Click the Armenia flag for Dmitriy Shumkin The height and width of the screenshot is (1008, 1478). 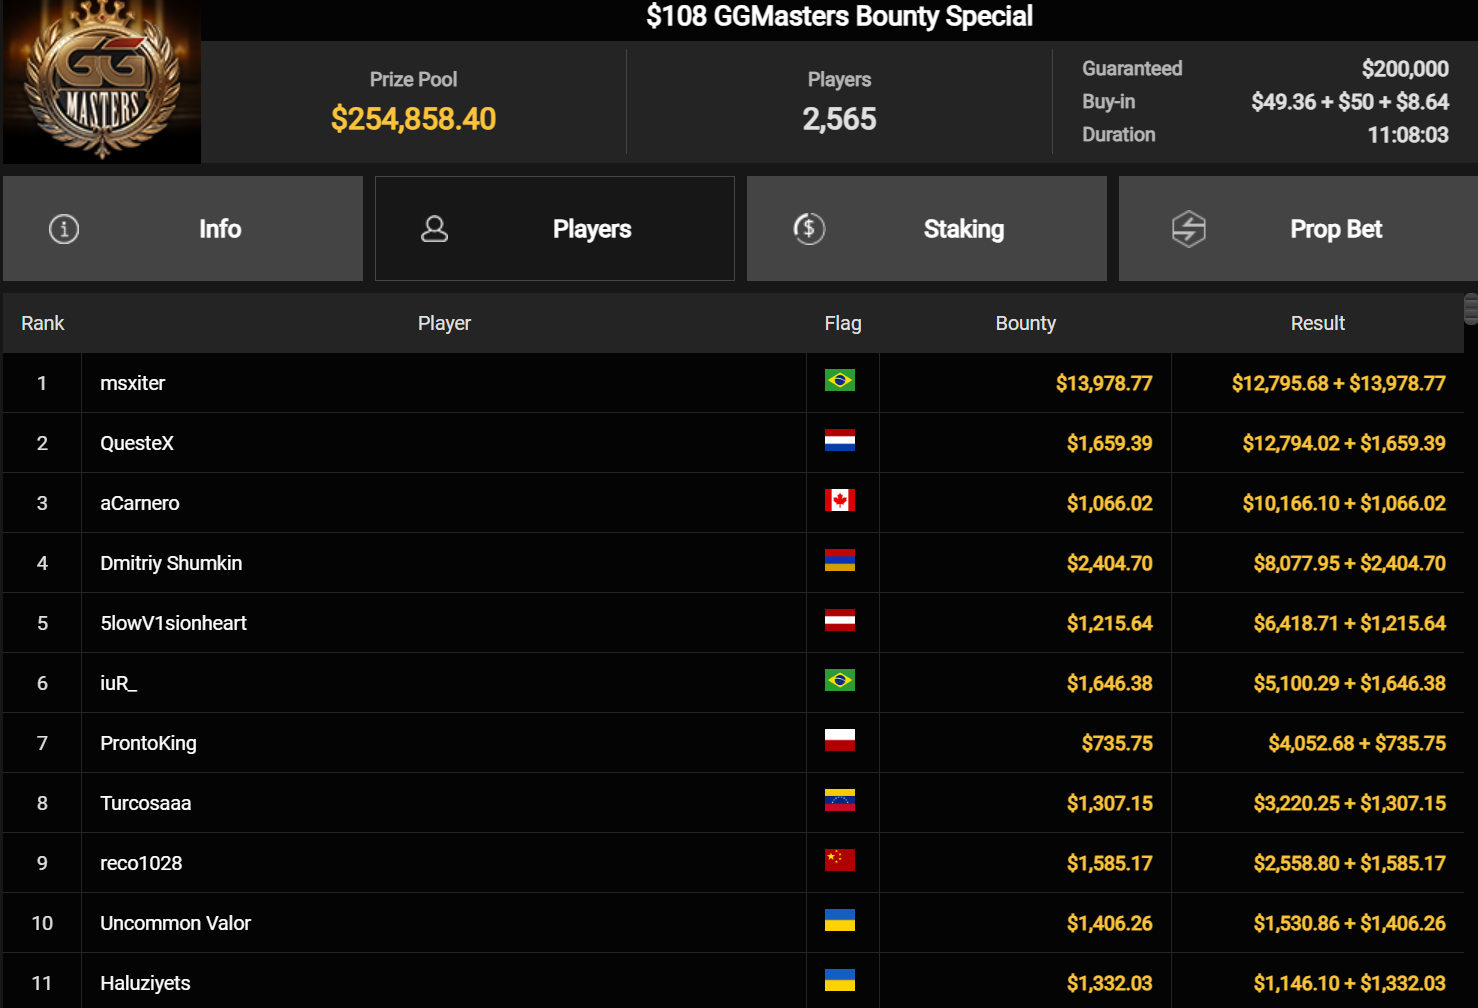pyautogui.click(x=840, y=560)
